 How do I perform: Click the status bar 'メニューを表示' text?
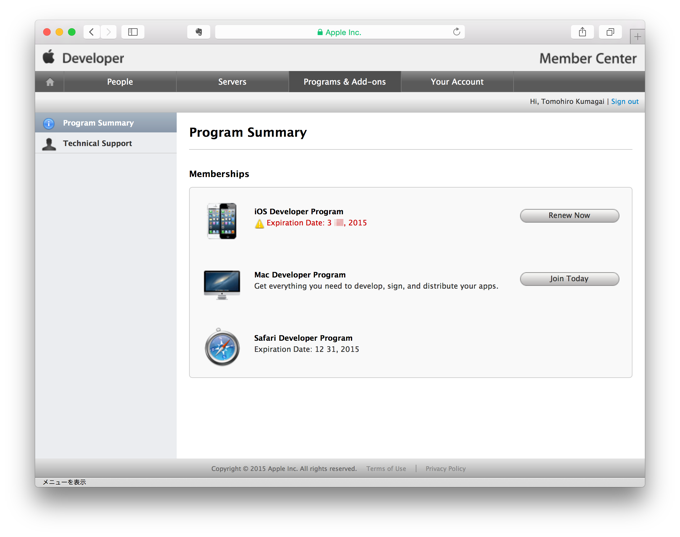pos(64,482)
